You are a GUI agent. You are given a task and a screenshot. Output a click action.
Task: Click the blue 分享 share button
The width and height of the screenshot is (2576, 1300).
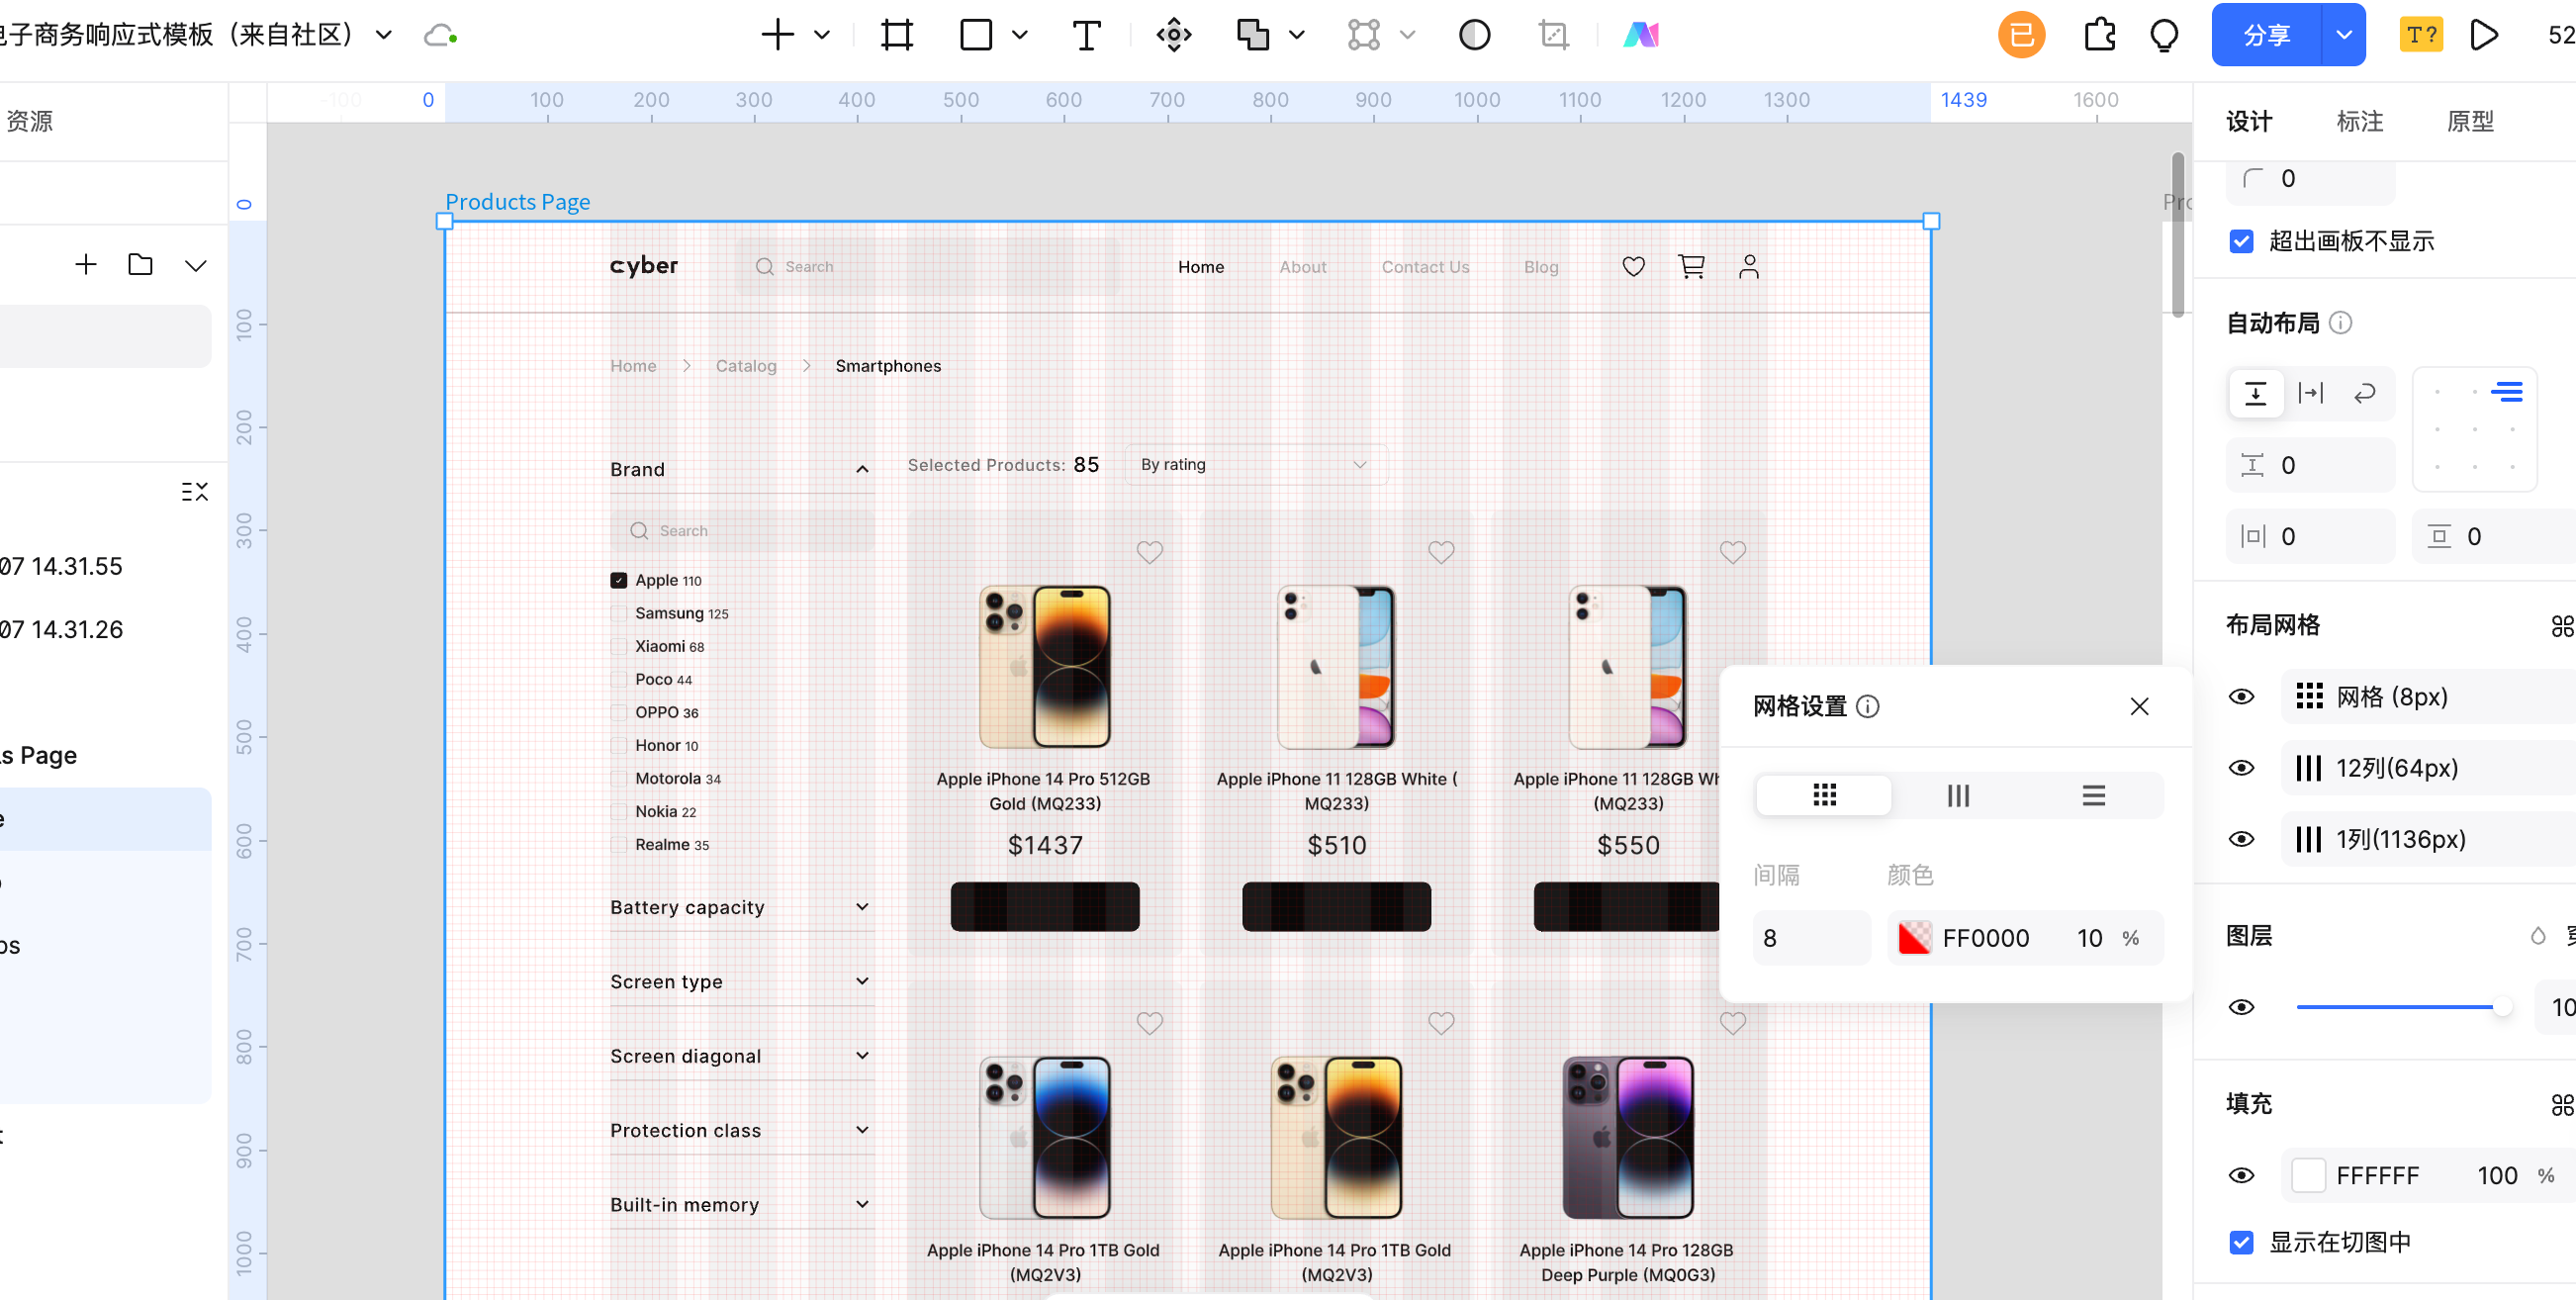2266,35
